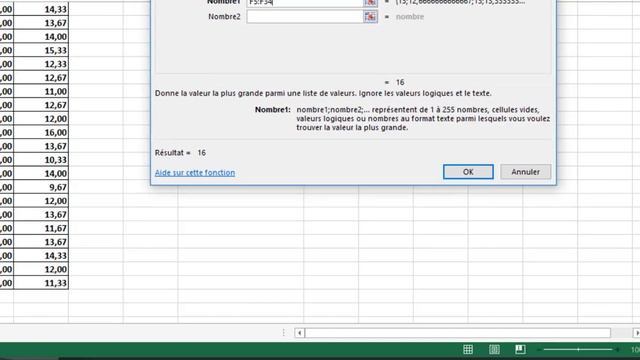Click horizontal scrollbar left arrow
The image size is (640, 360).
[300, 333]
